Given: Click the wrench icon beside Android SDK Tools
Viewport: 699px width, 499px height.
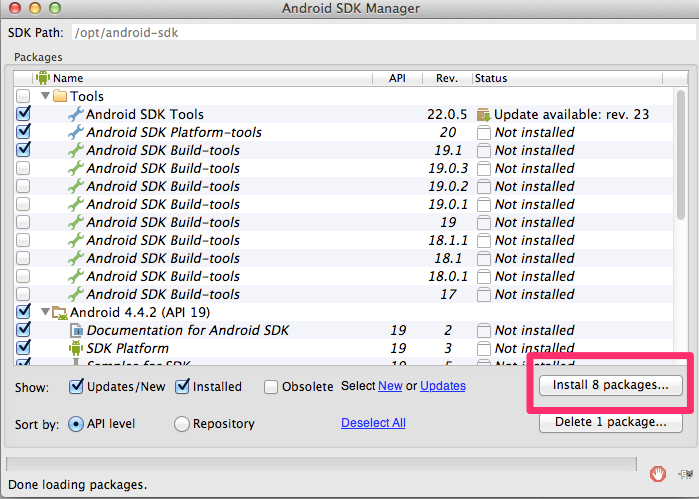Looking at the screenshot, I should (x=76, y=114).
